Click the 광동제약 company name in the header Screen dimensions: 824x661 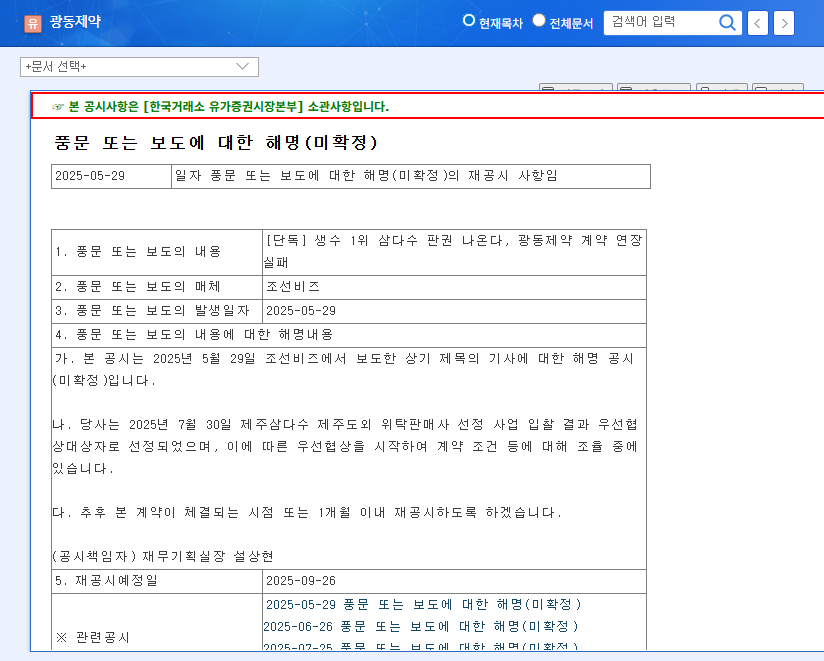click(75, 22)
